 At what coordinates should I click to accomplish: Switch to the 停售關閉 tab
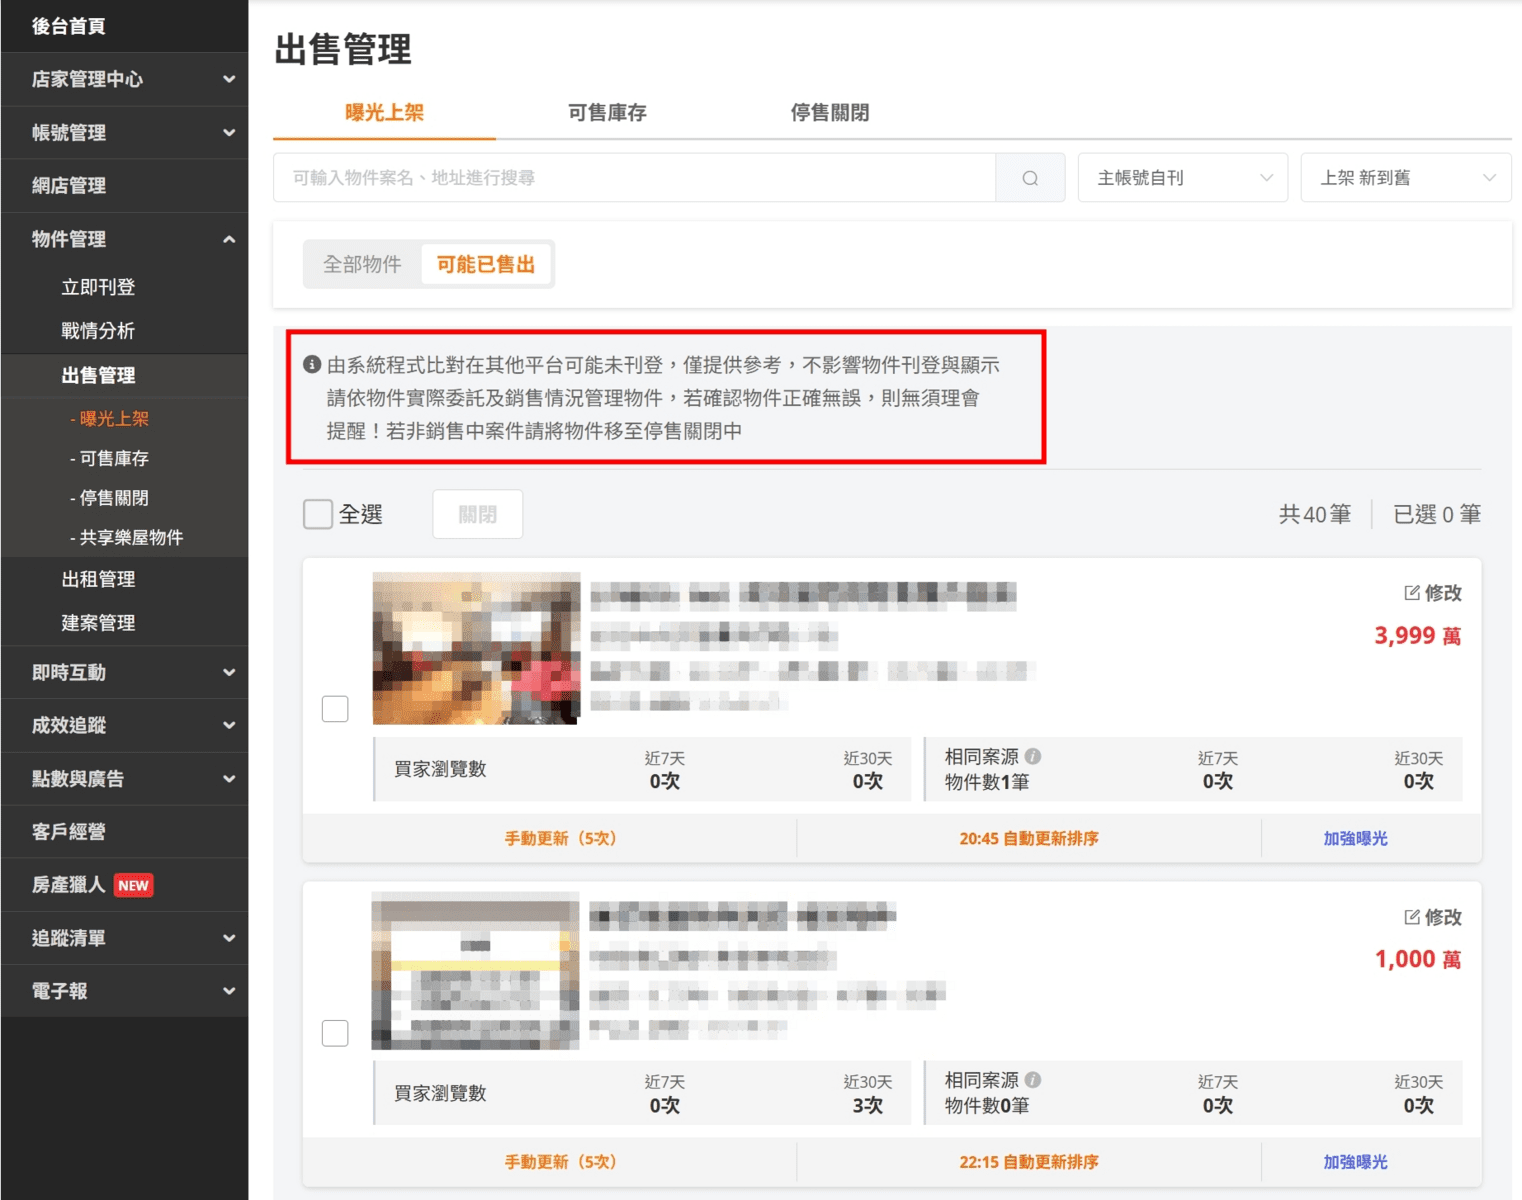[829, 113]
